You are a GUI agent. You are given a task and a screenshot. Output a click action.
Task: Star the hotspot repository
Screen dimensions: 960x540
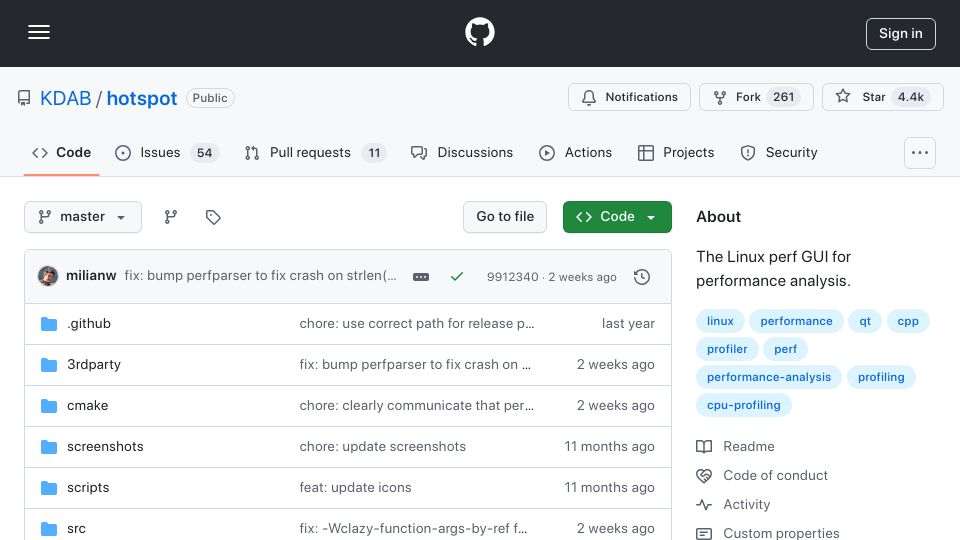tap(882, 97)
